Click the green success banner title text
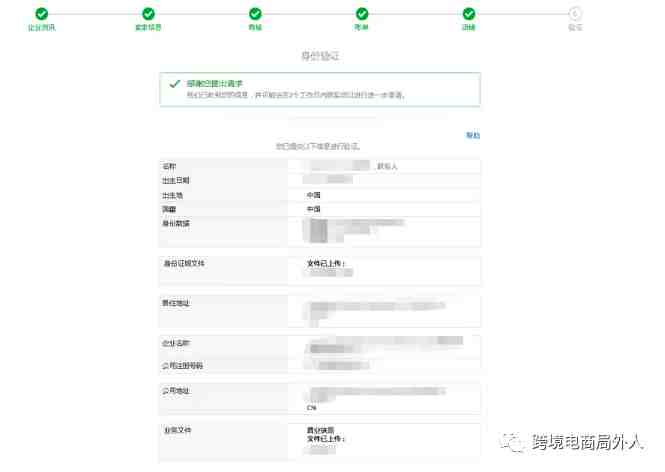 [x=215, y=84]
